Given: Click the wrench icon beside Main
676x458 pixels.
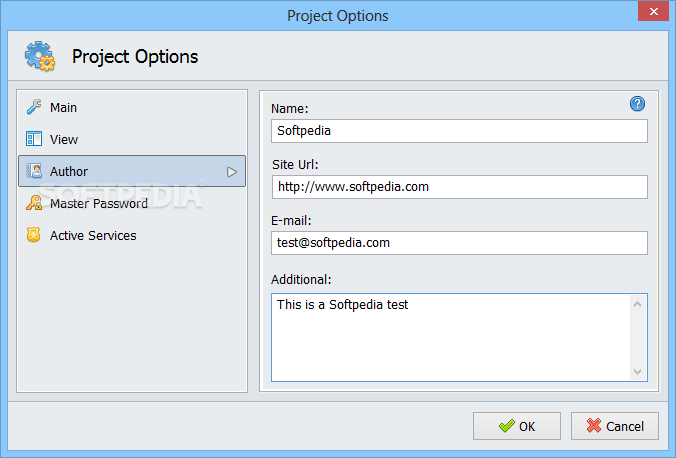Looking at the screenshot, I should click(34, 107).
